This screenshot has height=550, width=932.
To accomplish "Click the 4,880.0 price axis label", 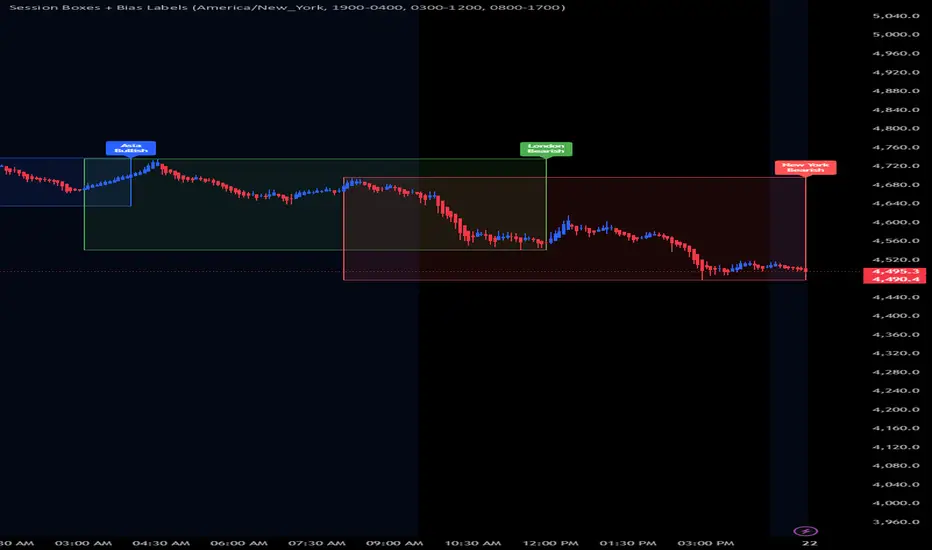I will (896, 91).
